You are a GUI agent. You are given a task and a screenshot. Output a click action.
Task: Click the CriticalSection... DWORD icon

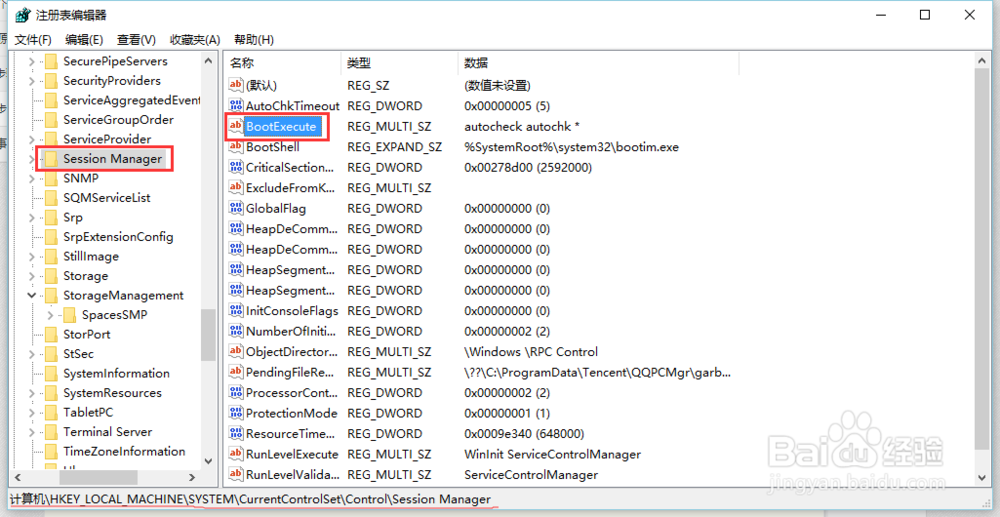(236, 167)
